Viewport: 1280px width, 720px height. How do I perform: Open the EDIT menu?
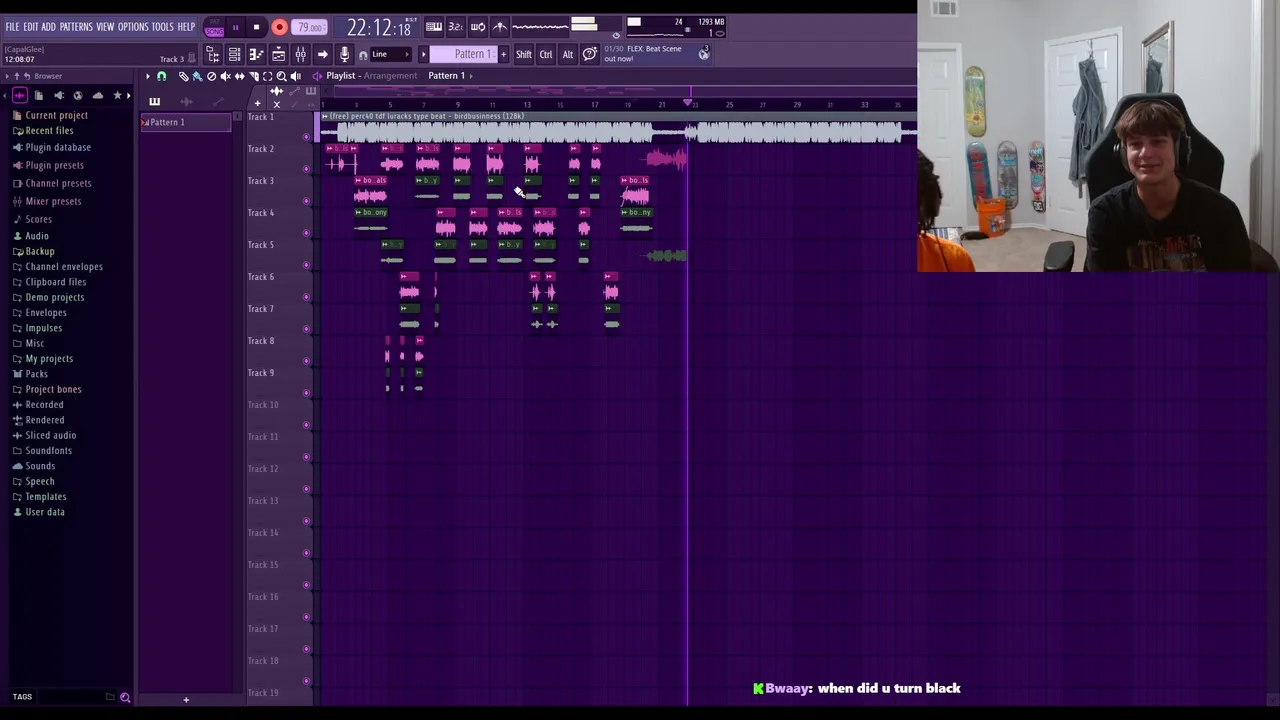31,27
